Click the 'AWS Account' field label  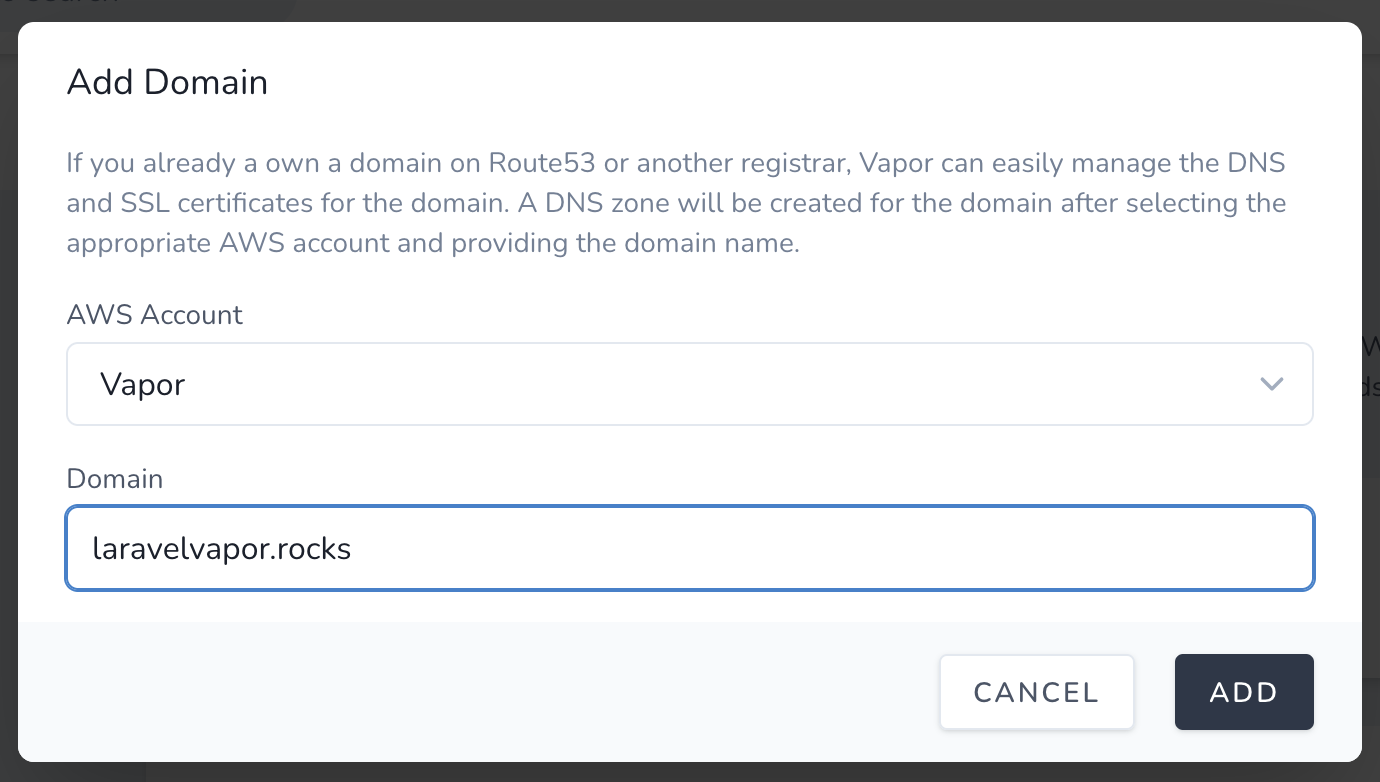tap(154, 315)
